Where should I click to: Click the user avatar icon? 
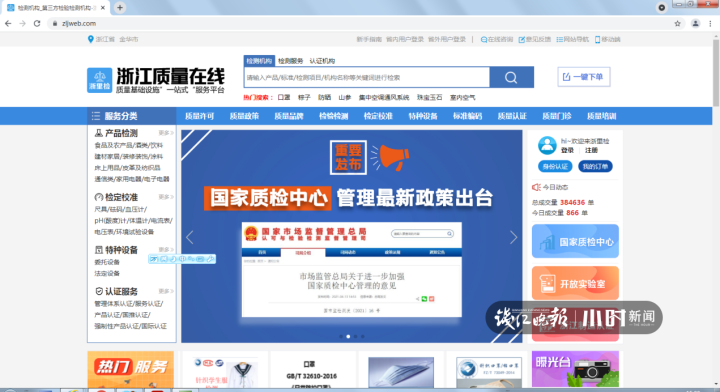547,146
